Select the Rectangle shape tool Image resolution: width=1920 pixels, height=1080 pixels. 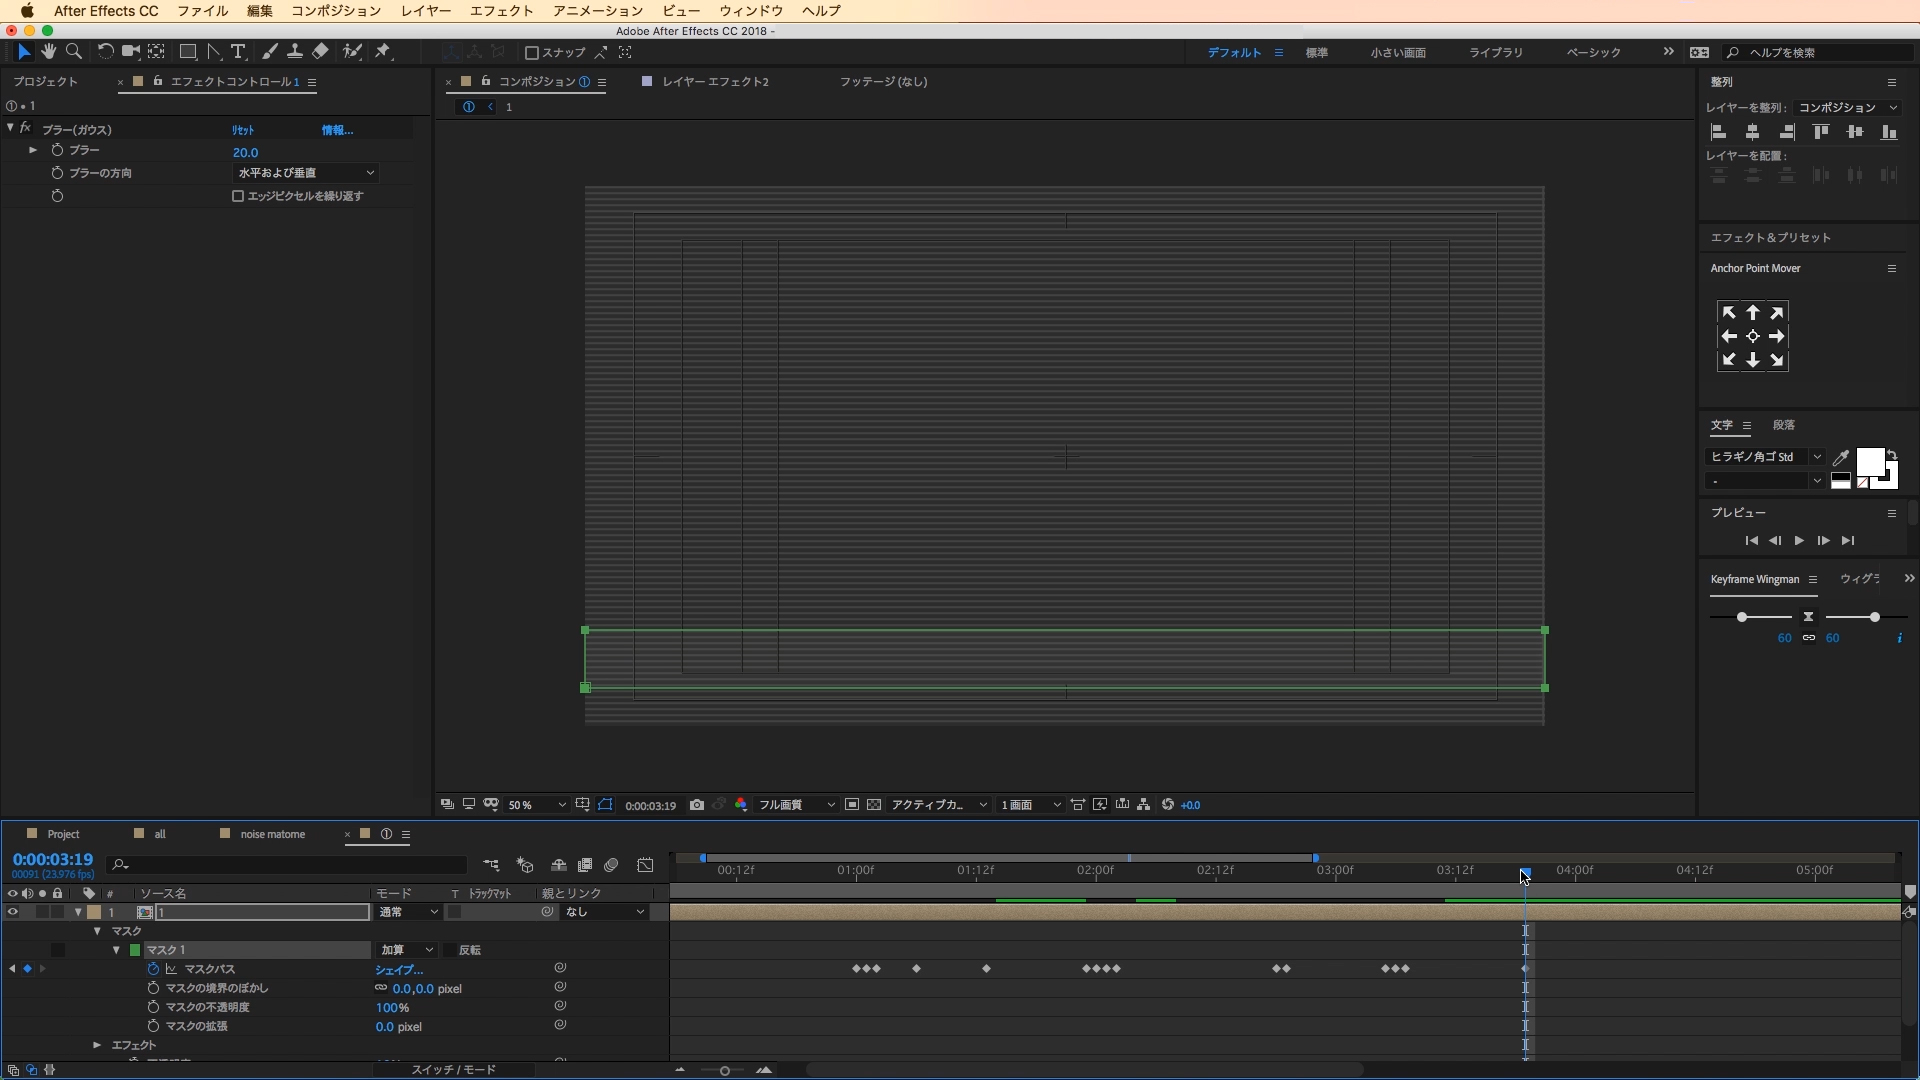[187, 52]
